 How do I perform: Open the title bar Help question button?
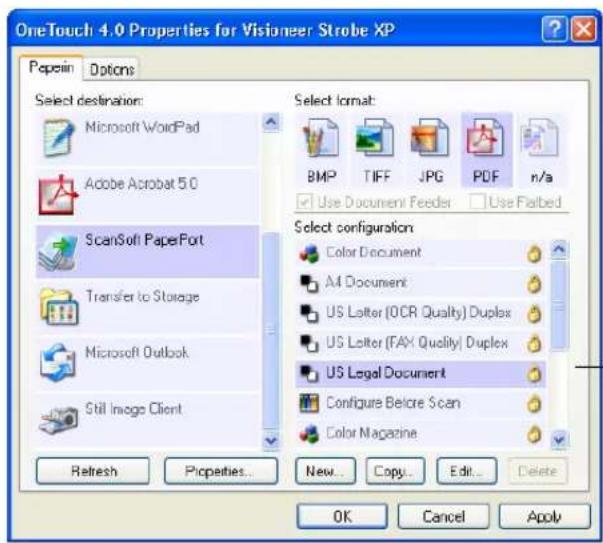pos(554,29)
